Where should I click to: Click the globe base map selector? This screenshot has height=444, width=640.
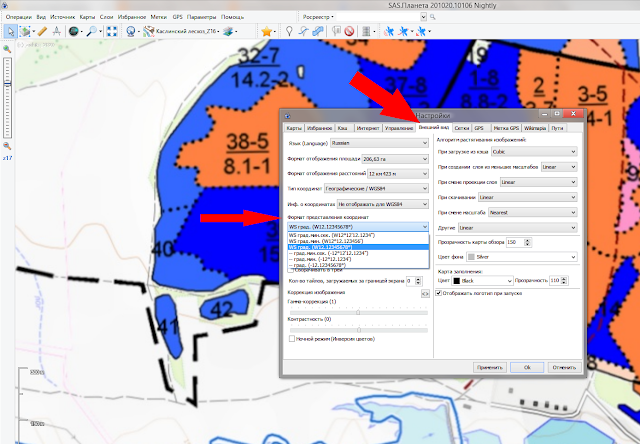pos(131,31)
